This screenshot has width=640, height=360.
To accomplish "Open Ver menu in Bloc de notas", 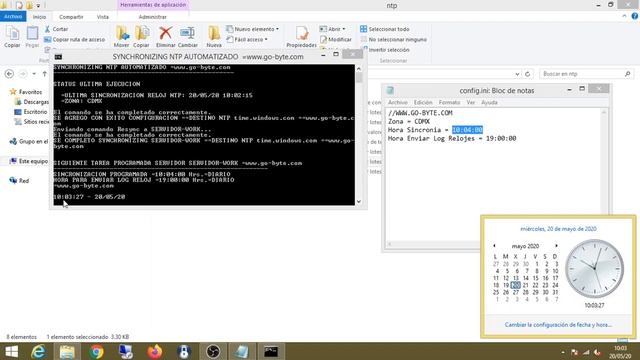I will tap(471, 102).
